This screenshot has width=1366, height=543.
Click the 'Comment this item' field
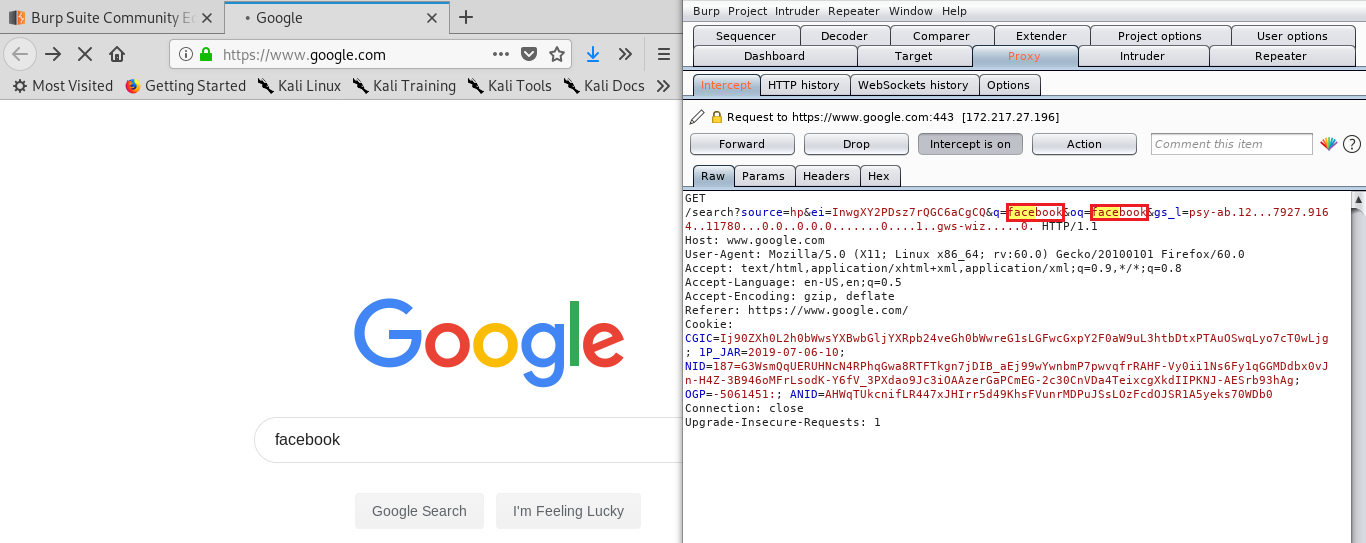1231,144
